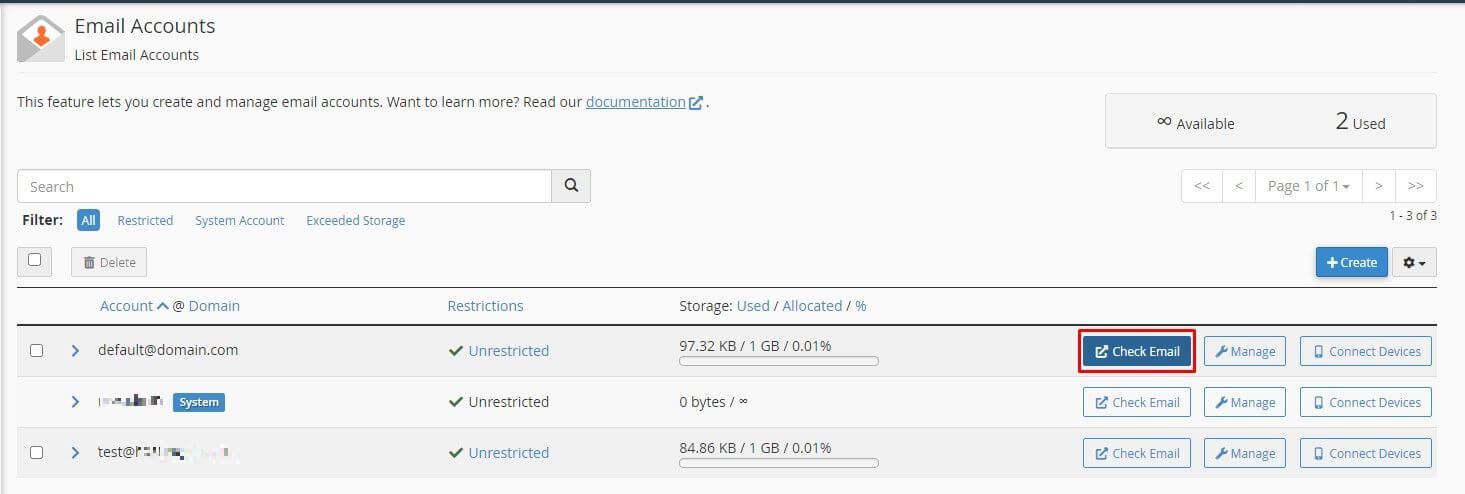Toggle the select-all checkbox above the table
1465x494 pixels.
point(35,260)
